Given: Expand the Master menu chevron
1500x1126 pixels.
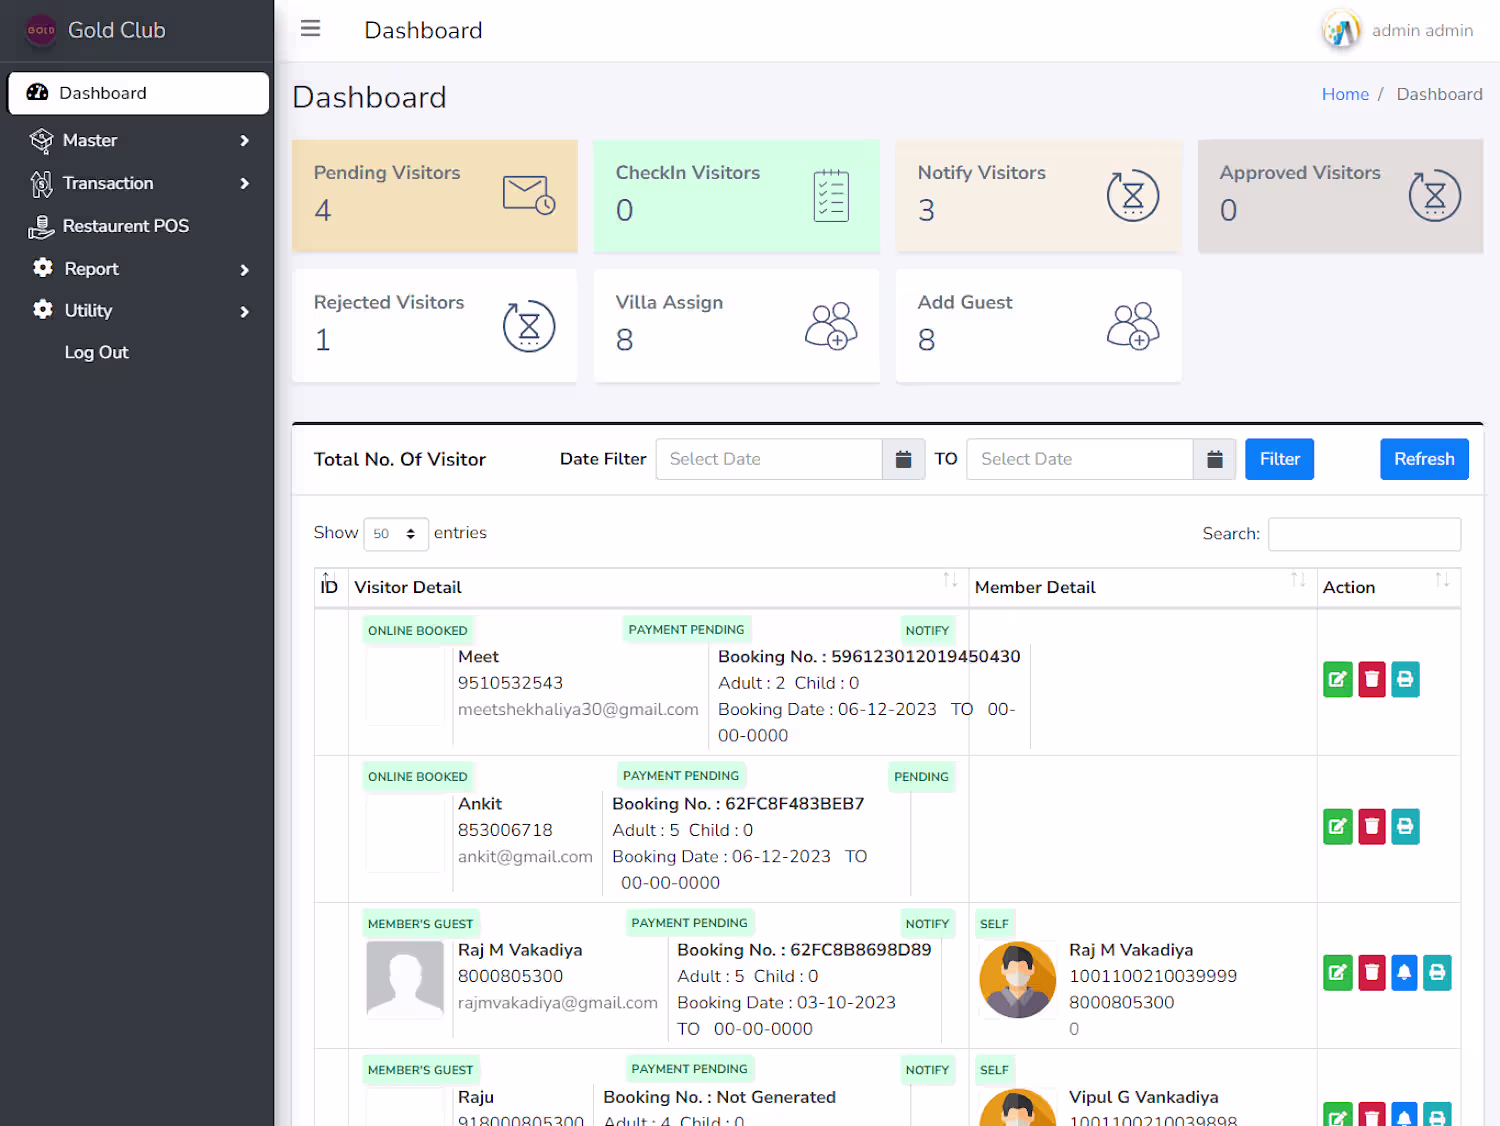Looking at the screenshot, I should pos(245,141).
